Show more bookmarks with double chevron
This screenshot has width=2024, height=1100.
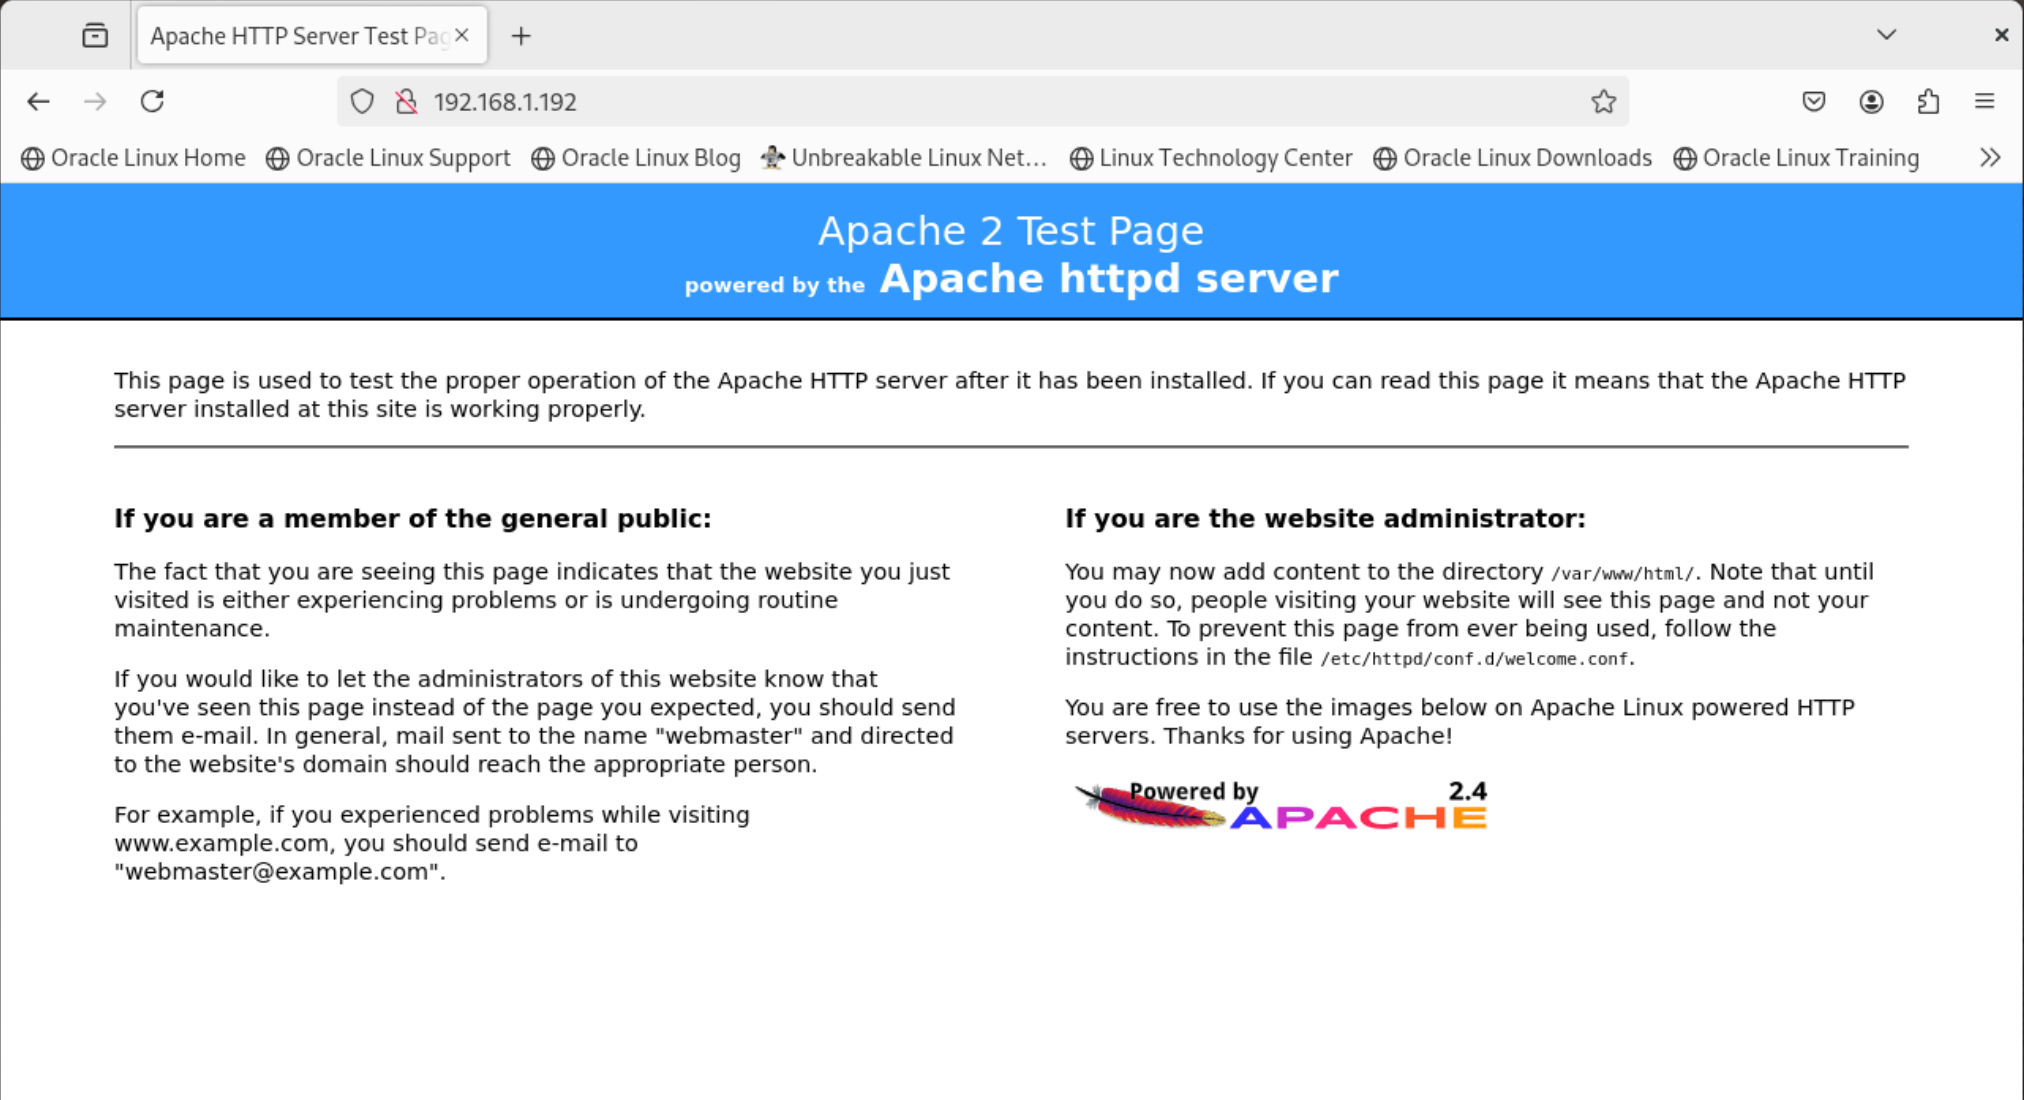[x=1989, y=158]
